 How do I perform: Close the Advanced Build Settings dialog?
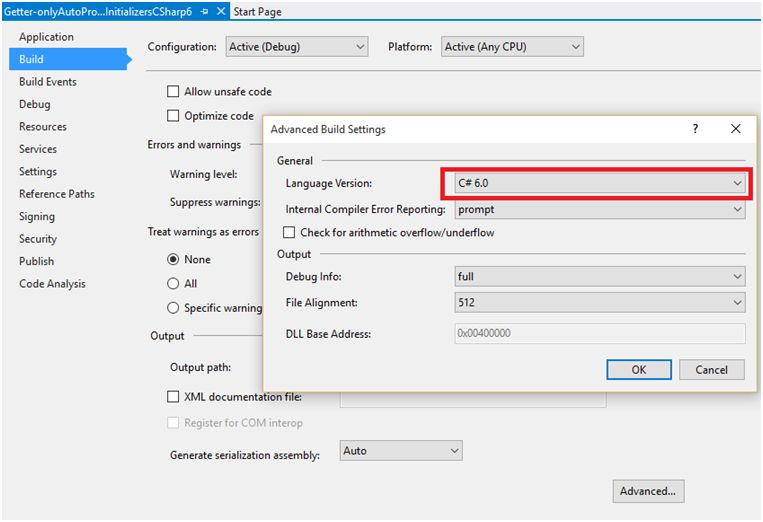[x=736, y=129]
